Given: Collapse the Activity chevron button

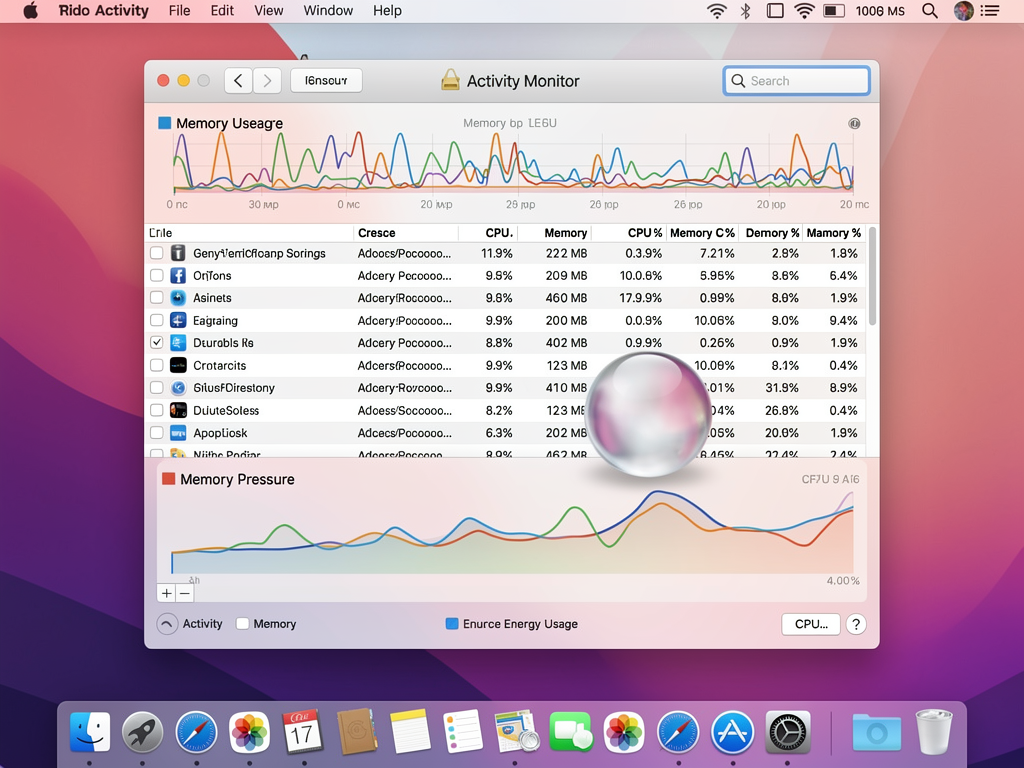Looking at the screenshot, I should [x=167, y=624].
